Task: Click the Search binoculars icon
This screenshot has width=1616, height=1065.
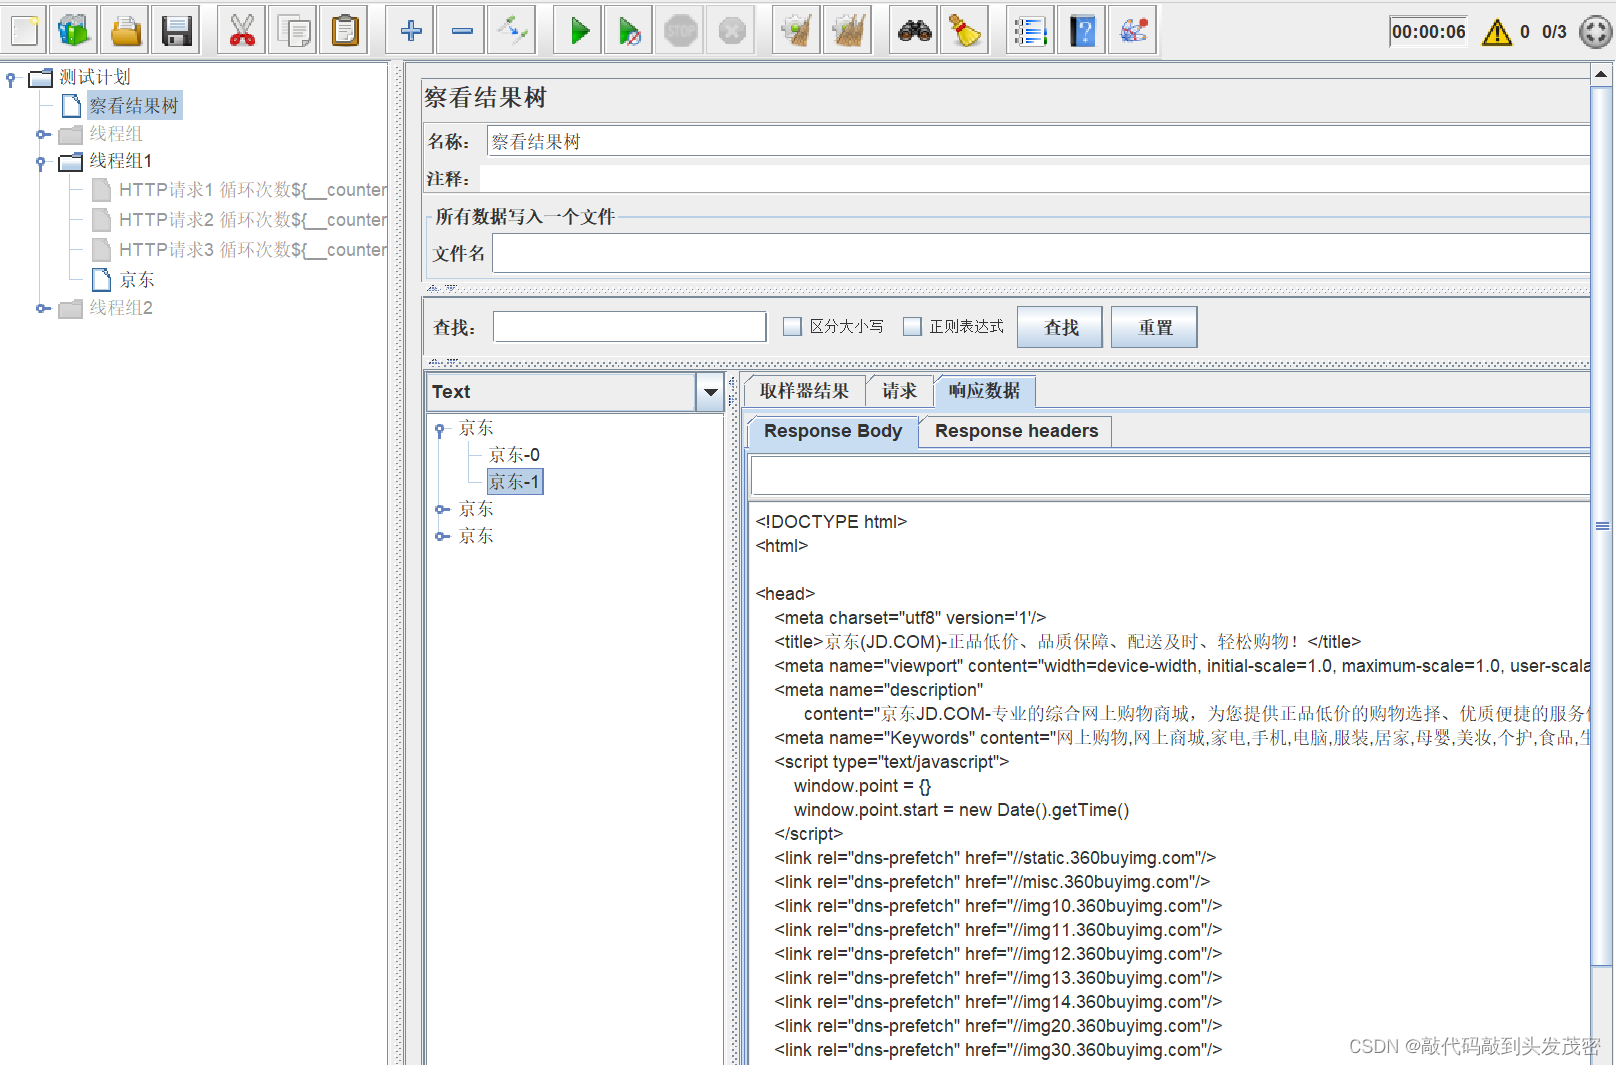Action: coord(914,31)
